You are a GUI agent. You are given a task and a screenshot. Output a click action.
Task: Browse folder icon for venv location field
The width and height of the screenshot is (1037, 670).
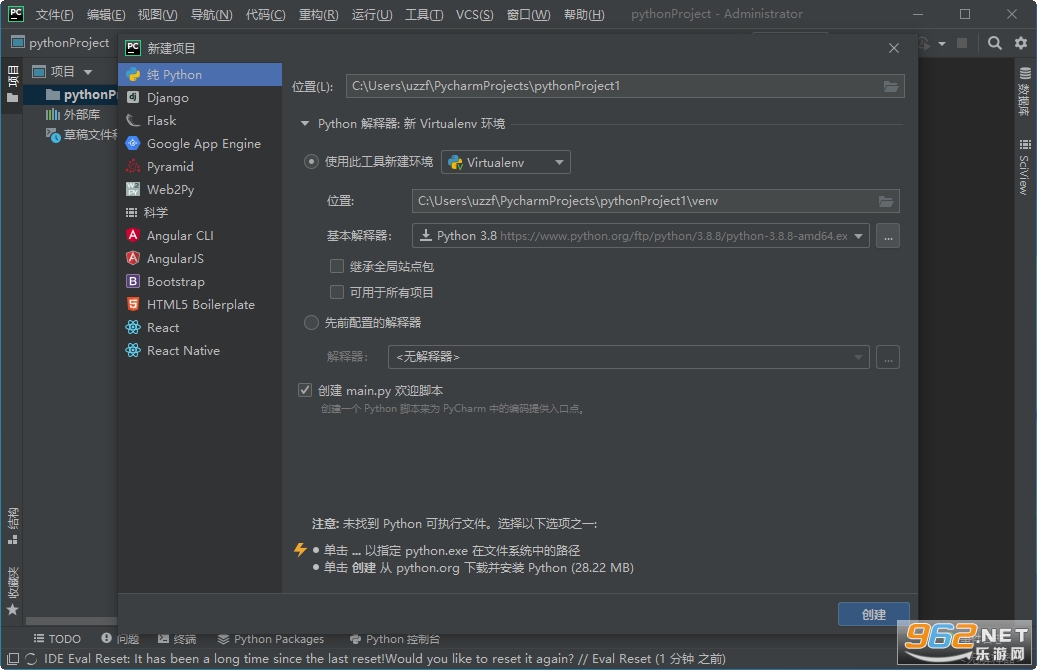[x=886, y=201]
